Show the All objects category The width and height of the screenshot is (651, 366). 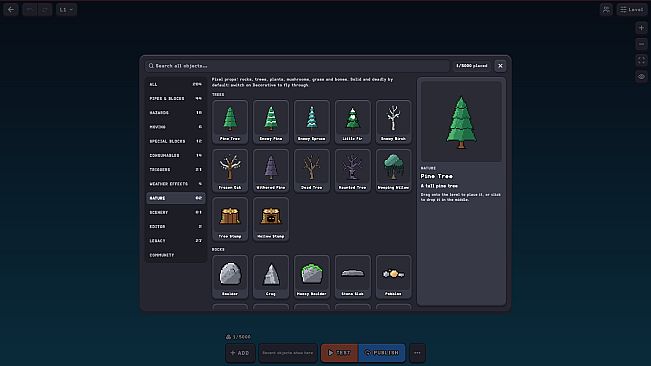(176, 84)
